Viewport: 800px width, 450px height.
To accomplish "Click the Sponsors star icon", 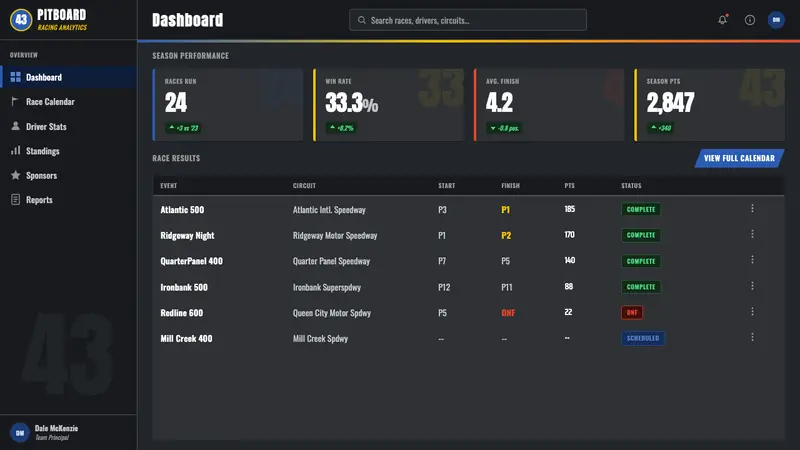I will click(x=15, y=175).
